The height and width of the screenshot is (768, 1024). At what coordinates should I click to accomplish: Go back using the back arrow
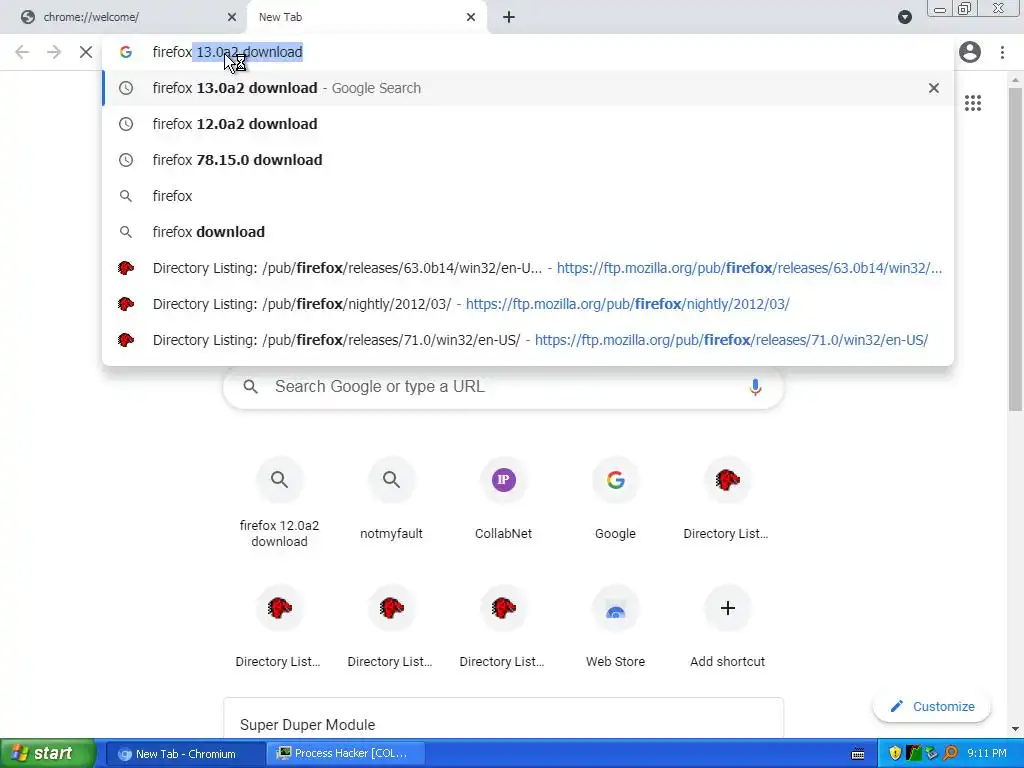22,52
